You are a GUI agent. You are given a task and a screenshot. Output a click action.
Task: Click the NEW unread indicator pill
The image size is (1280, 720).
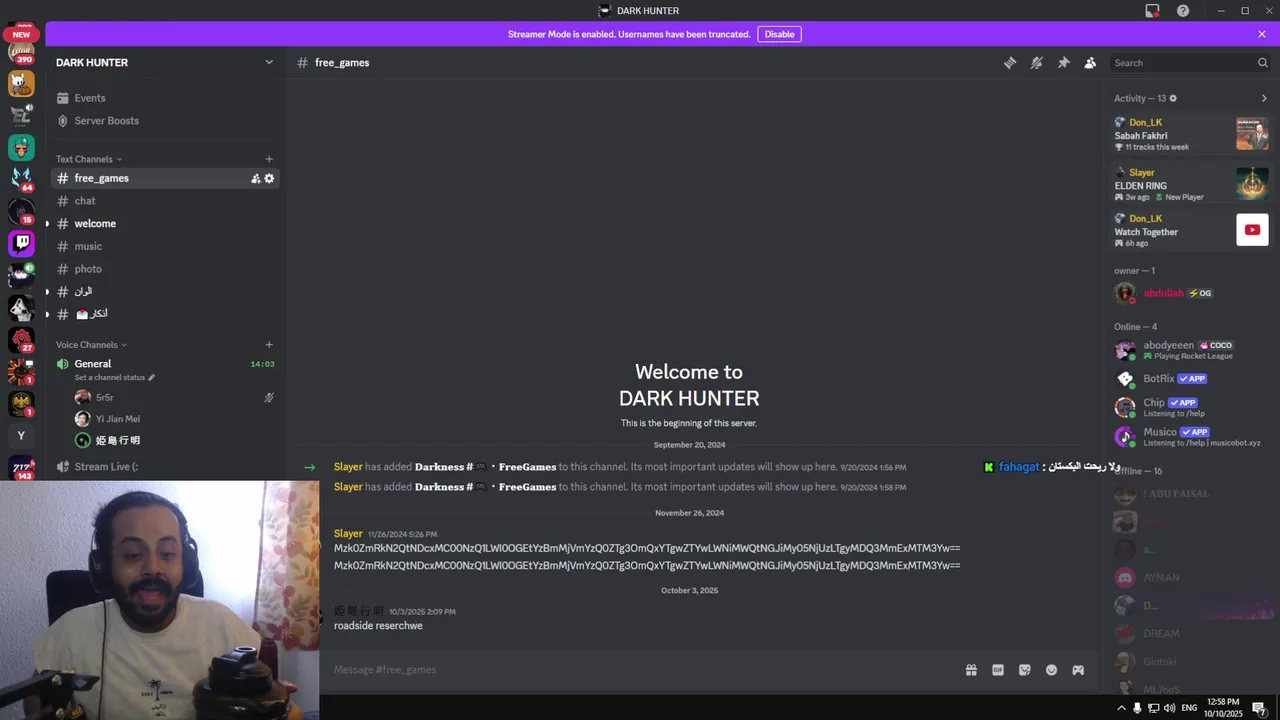(x=21, y=34)
